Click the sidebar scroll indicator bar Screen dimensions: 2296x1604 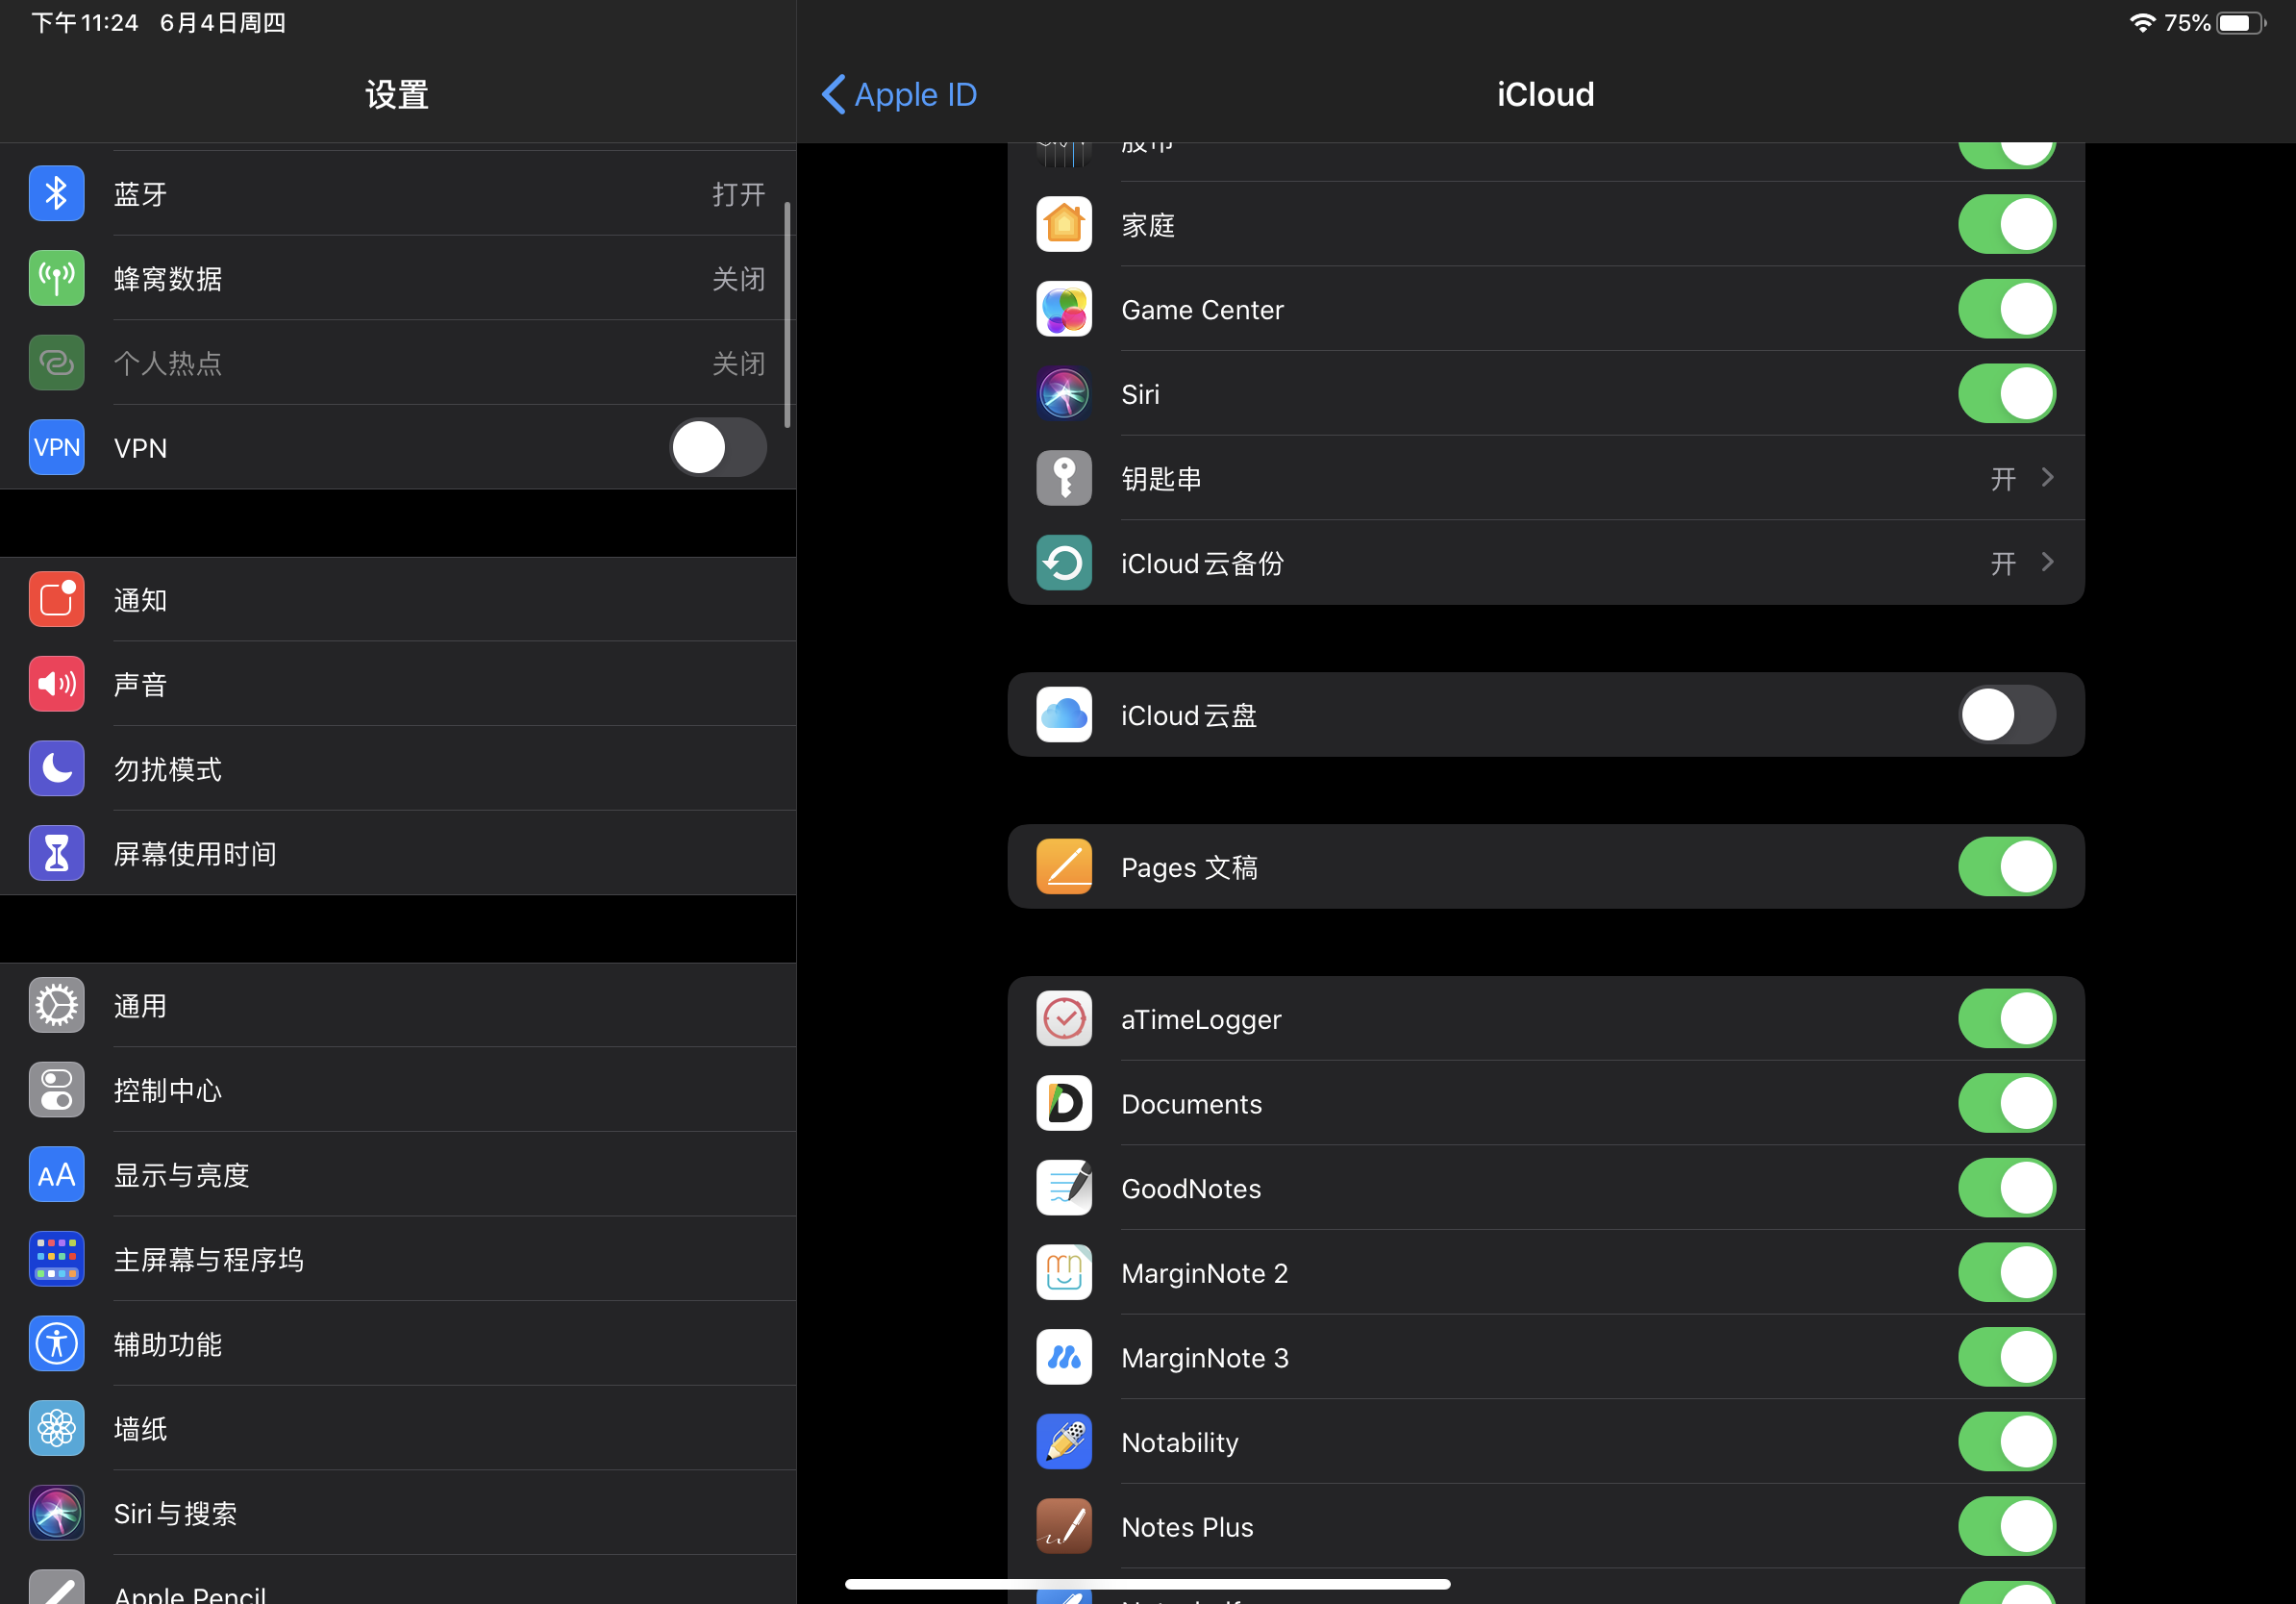pyautogui.click(x=788, y=315)
